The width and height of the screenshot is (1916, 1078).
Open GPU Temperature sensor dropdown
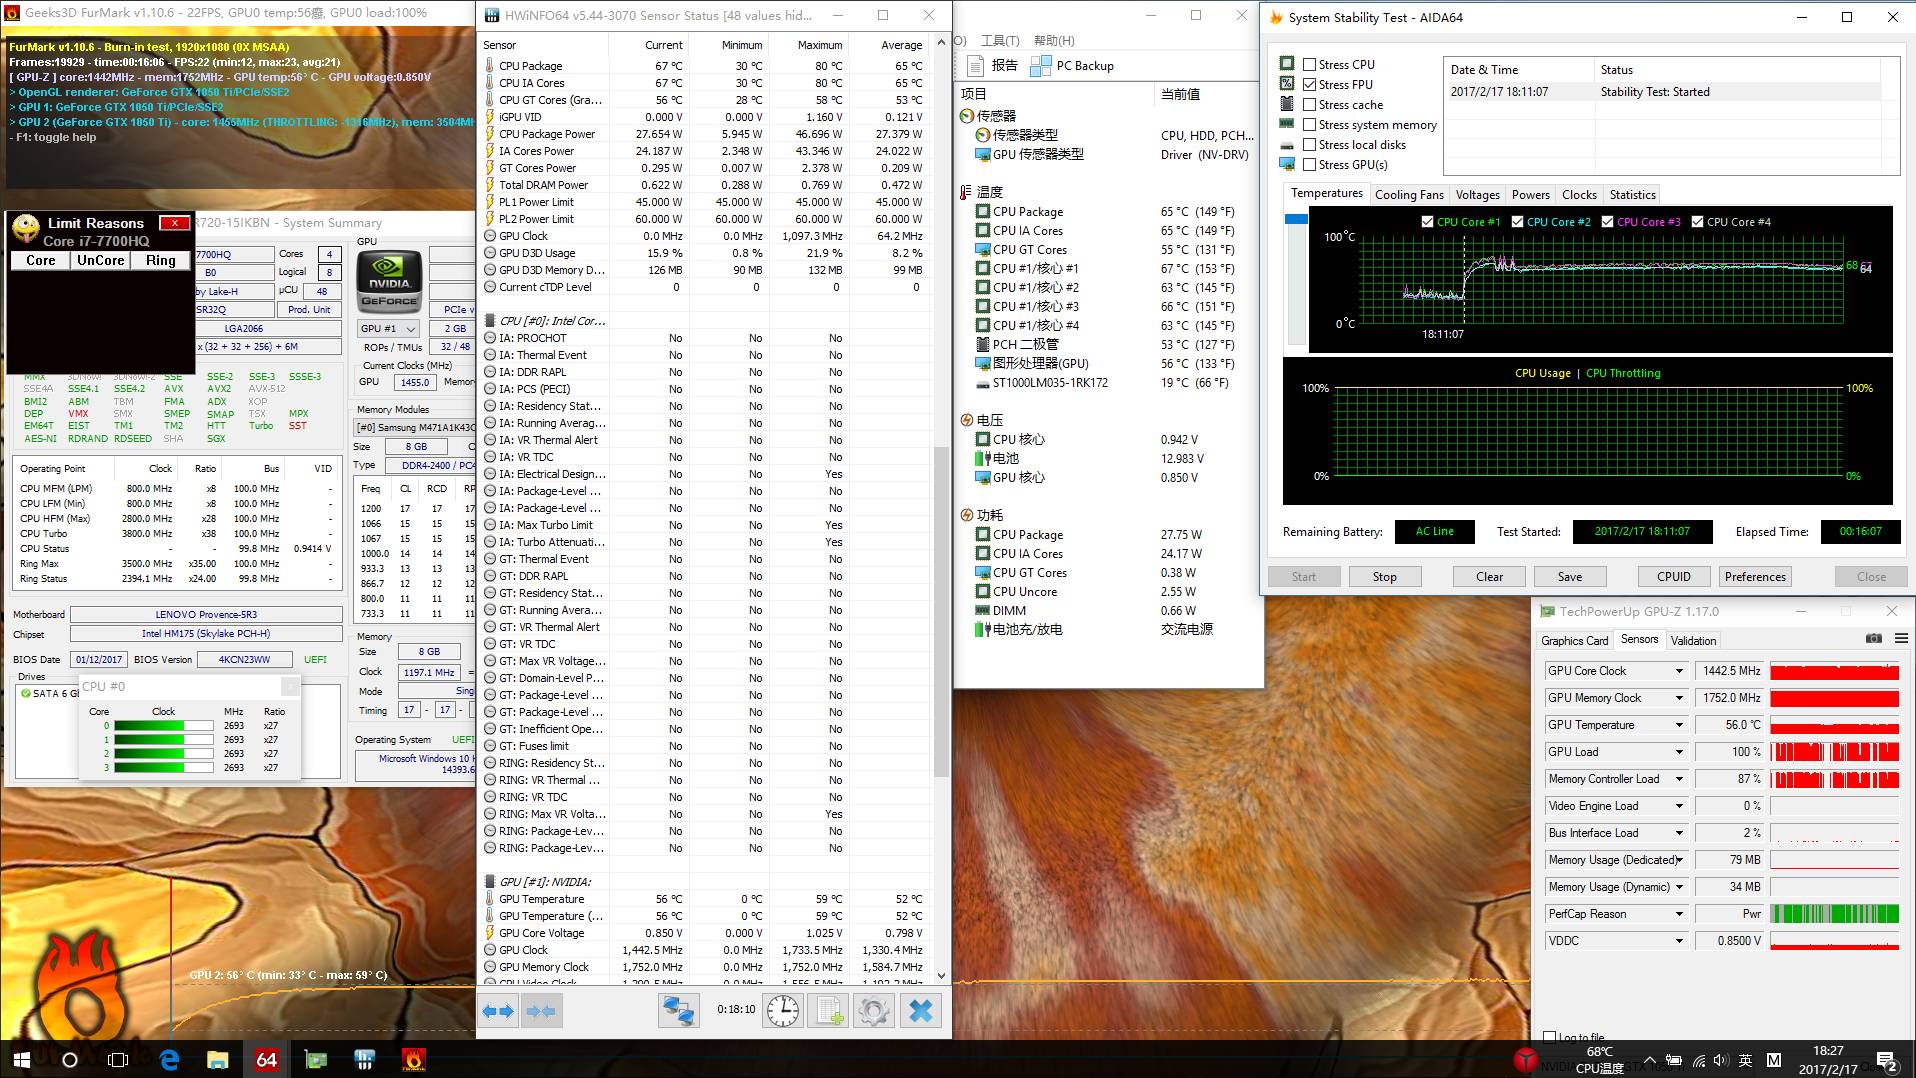click(1679, 725)
